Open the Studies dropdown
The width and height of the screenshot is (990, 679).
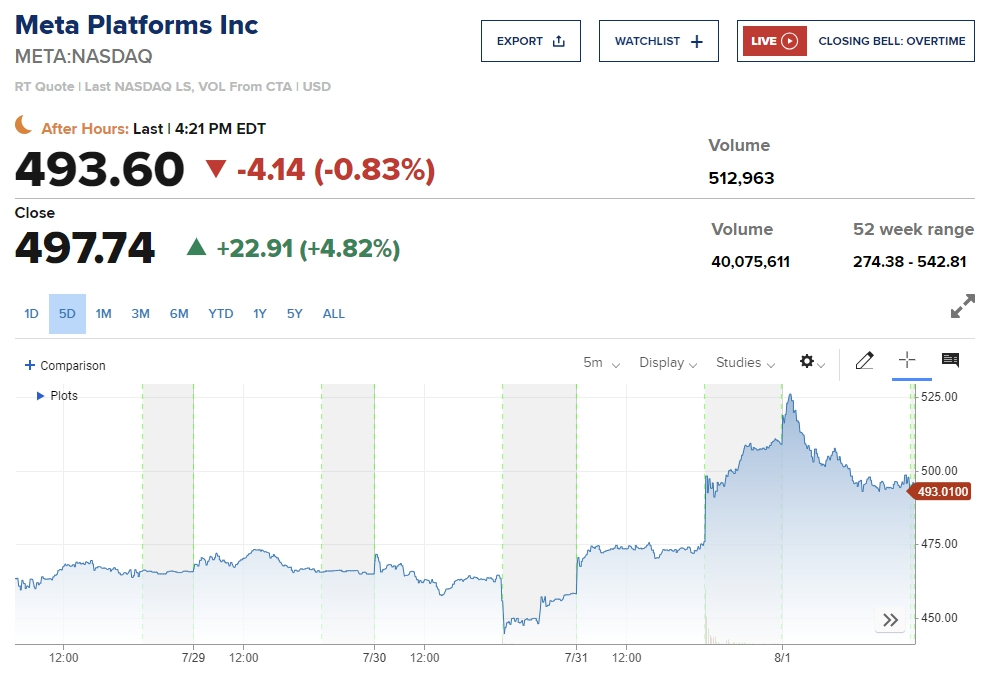point(745,363)
